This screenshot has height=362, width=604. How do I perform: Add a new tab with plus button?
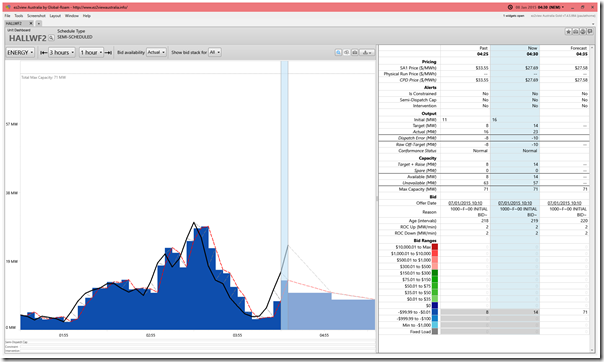tap(39, 23)
